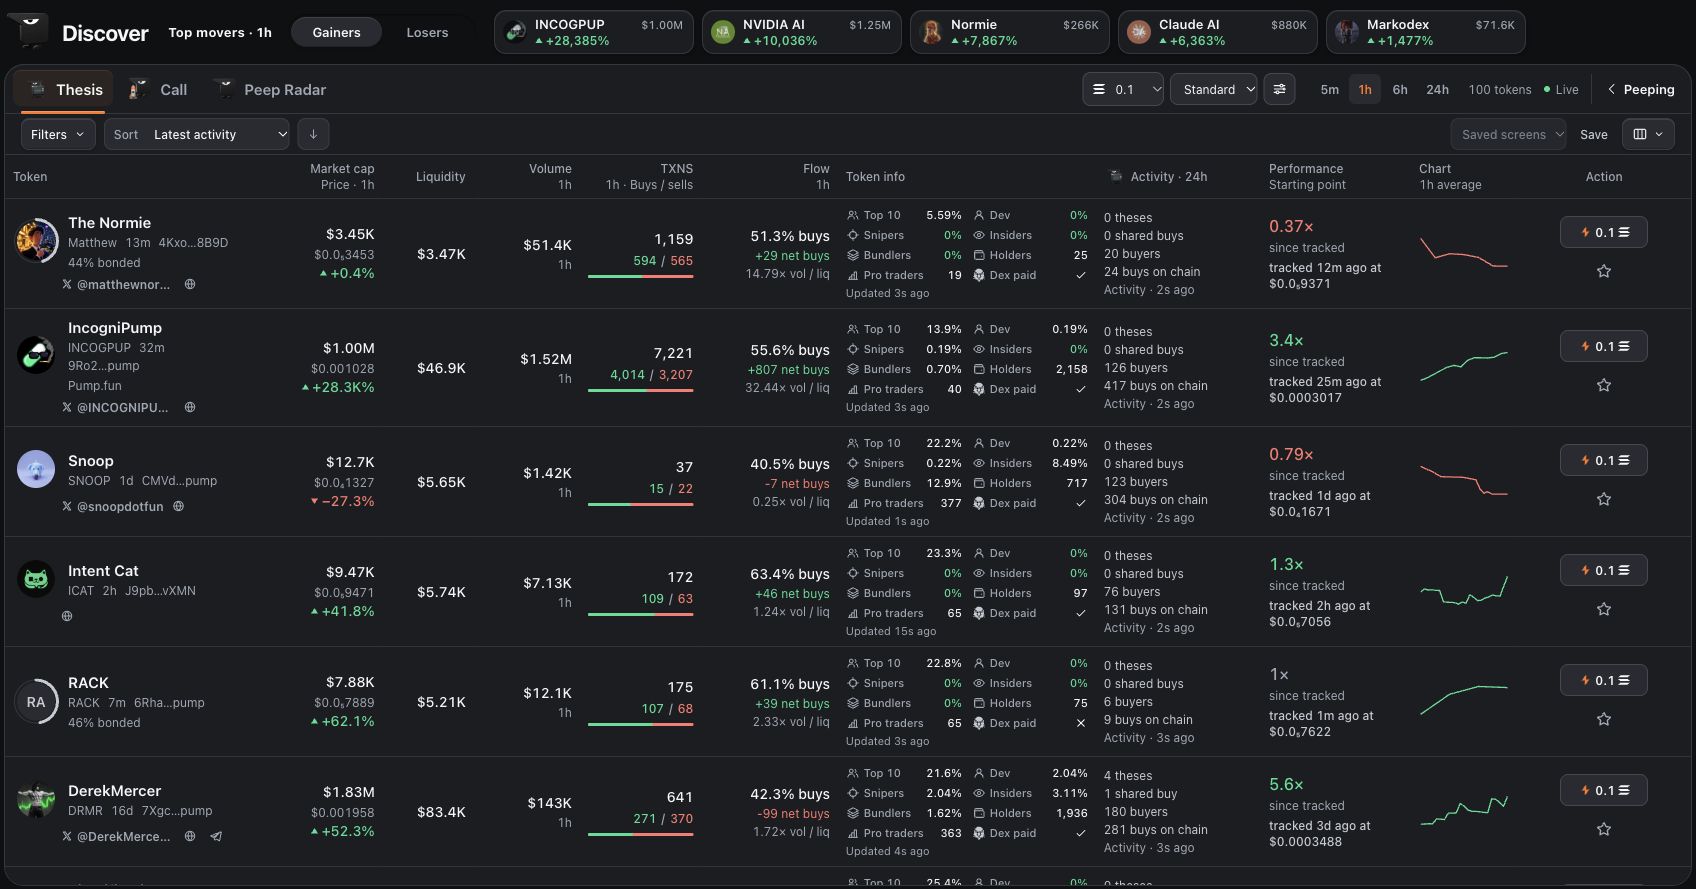Image resolution: width=1696 pixels, height=889 pixels.
Task: Click The Normie token avatar
Action: [x=36, y=241]
